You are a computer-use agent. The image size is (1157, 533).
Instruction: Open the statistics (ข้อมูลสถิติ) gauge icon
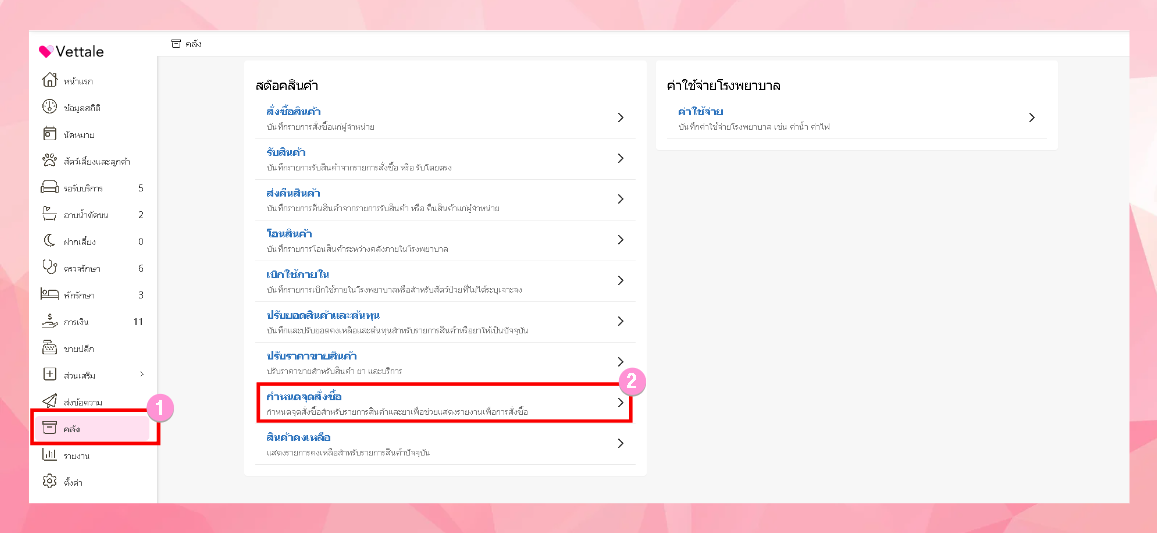49,107
